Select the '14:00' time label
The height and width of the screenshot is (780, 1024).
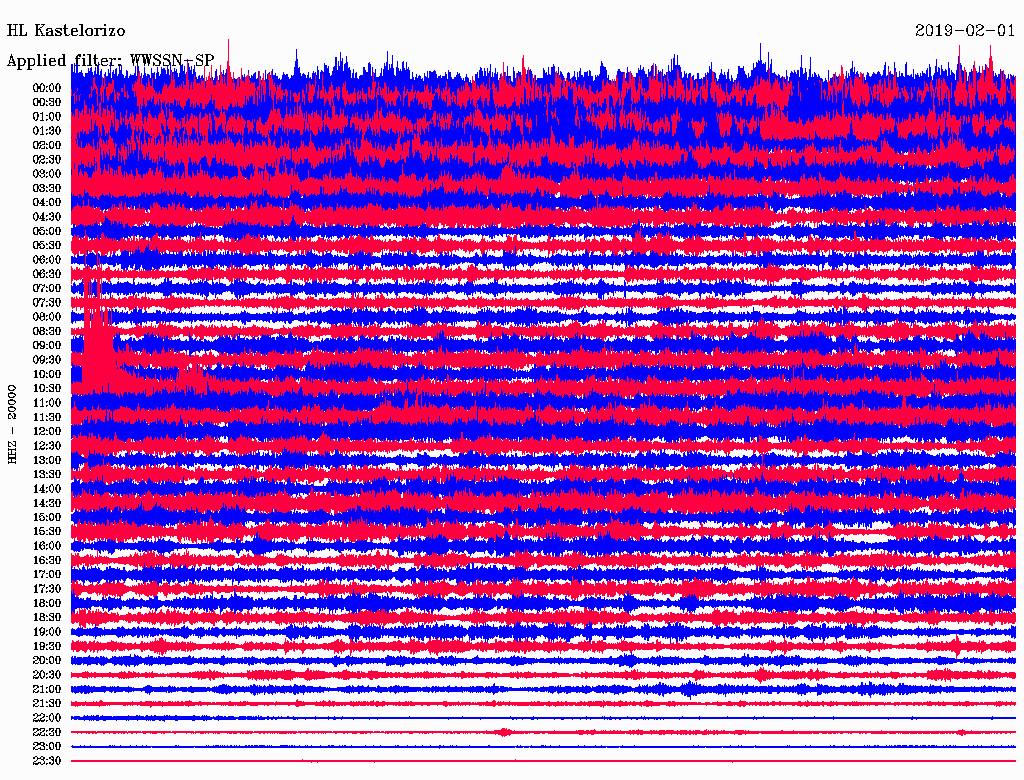[x=47, y=489]
